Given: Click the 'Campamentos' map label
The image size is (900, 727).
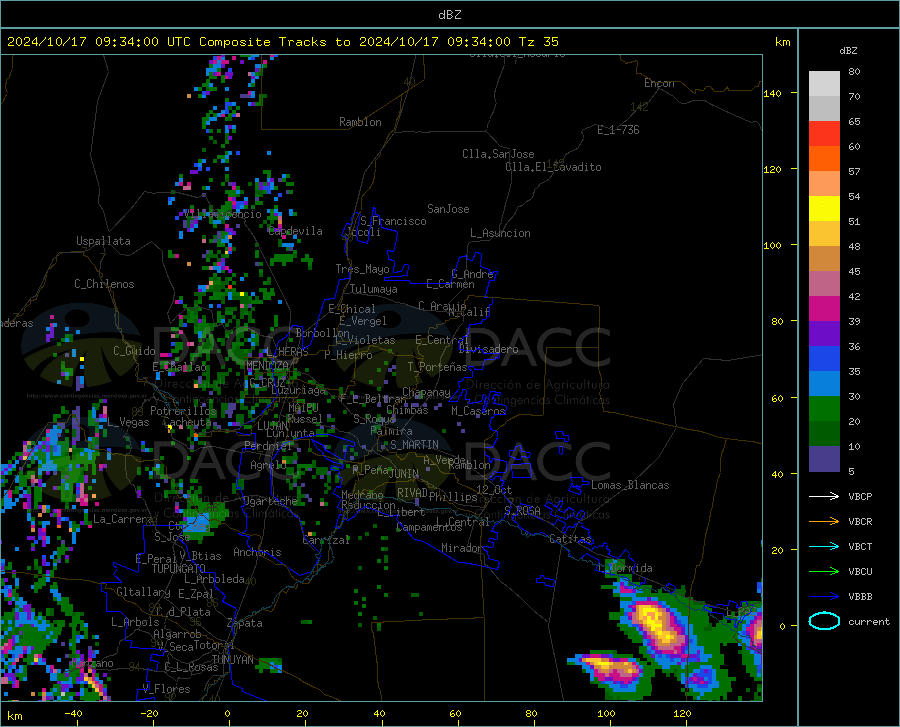Looking at the screenshot, I should click(x=429, y=527).
